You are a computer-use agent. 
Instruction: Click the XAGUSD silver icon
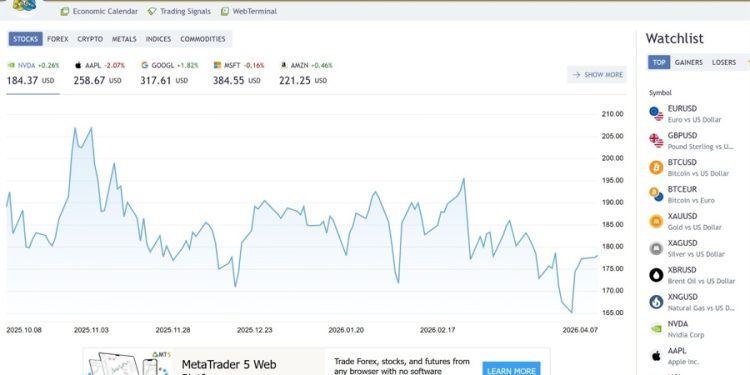point(656,248)
